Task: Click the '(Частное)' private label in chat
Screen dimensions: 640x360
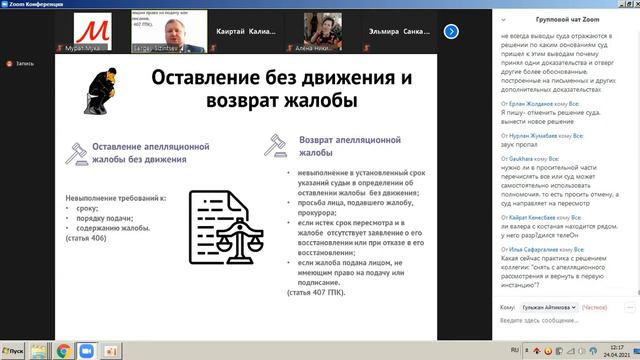Action: point(594,307)
